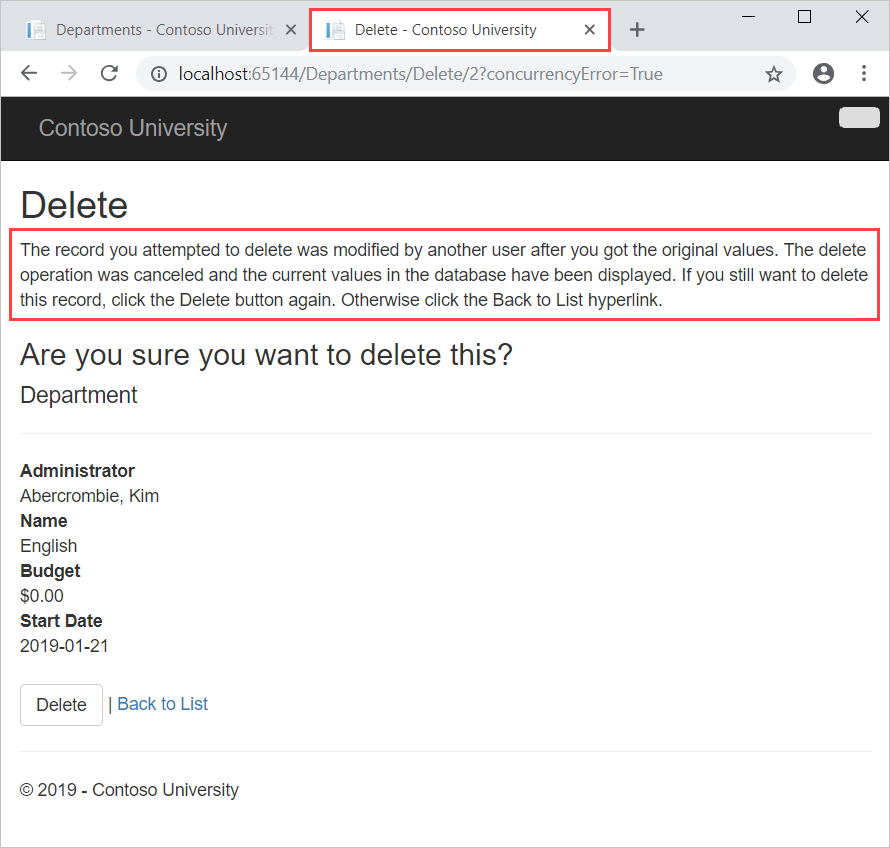Viewport: 890px width, 848px height.
Task: Click the Departments tab favicon
Action: tap(36, 29)
